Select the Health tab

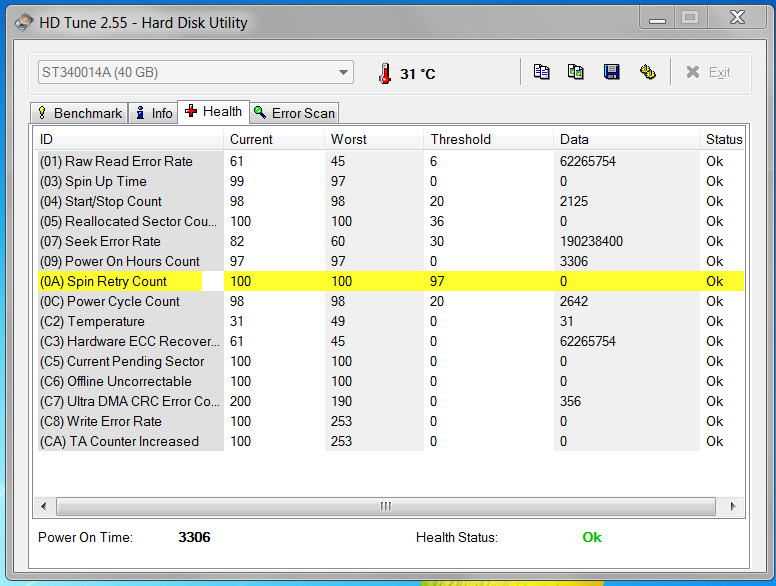[x=213, y=111]
